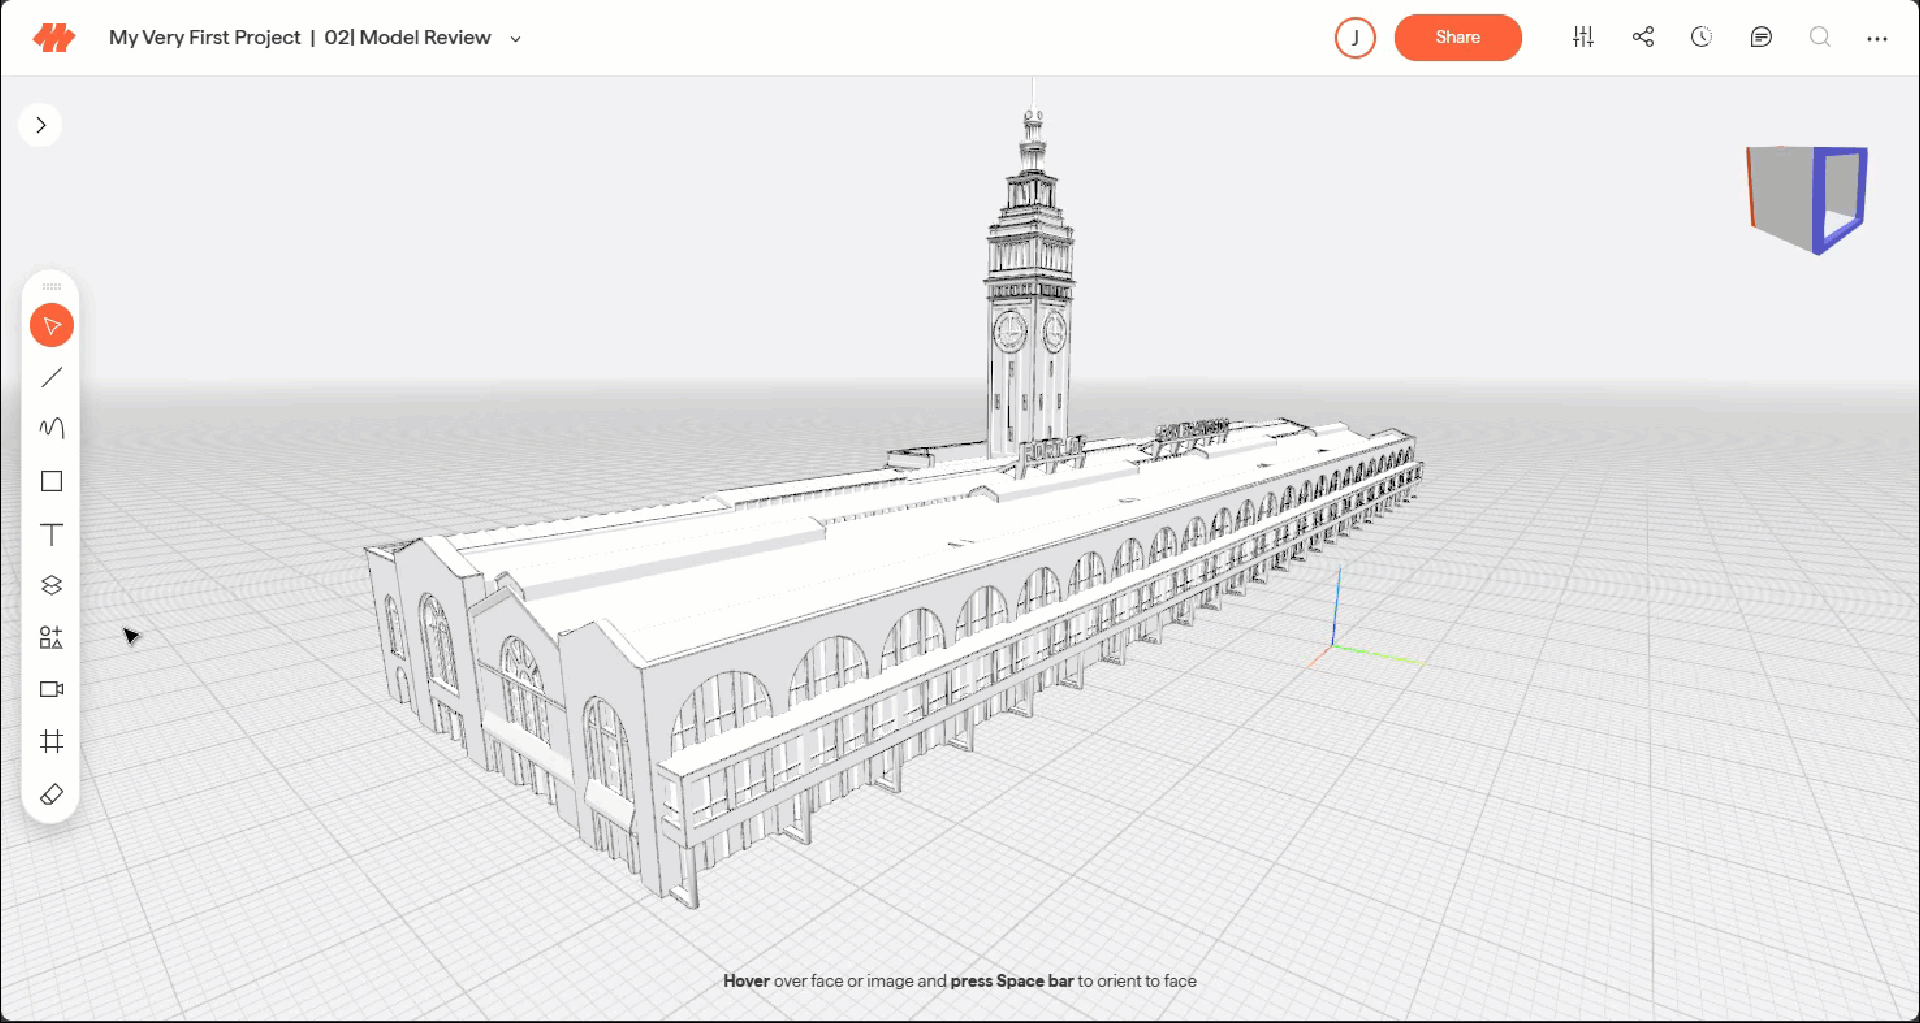This screenshot has height=1023, width=1920.
Task: Click the Share button
Action: coord(1458,37)
